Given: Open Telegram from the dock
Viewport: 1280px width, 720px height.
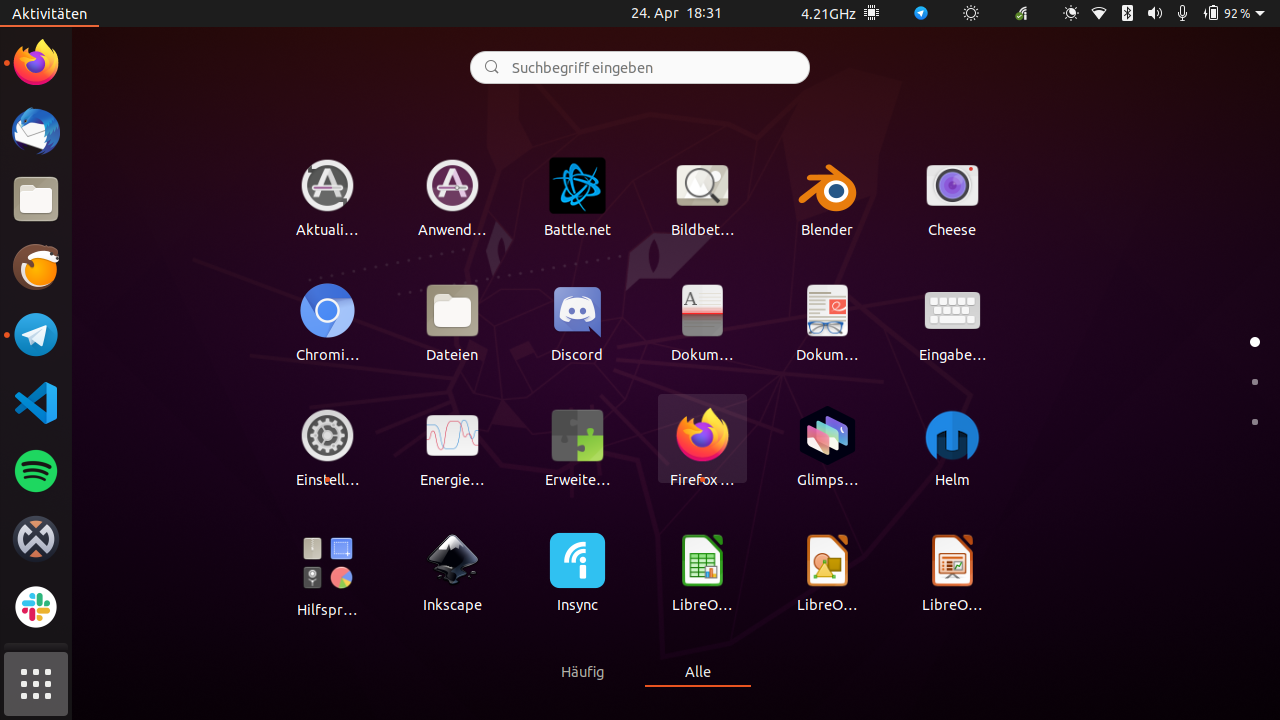Looking at the screenshot, I should [x=36, y=335].
